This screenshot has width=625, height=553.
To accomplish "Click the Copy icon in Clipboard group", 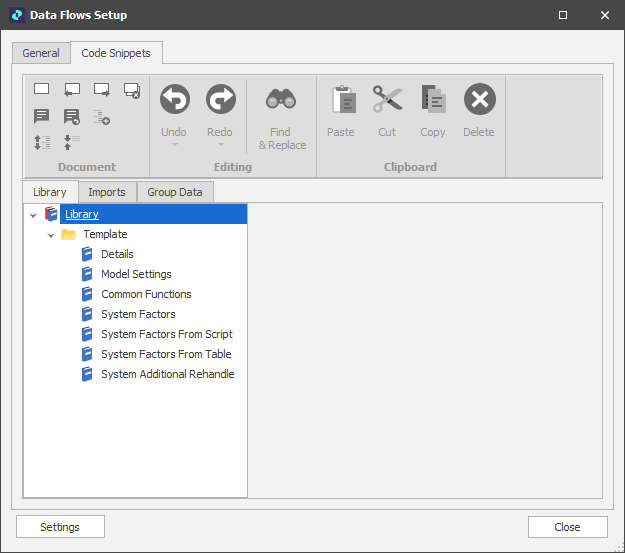I will click(x=433, y=100).
